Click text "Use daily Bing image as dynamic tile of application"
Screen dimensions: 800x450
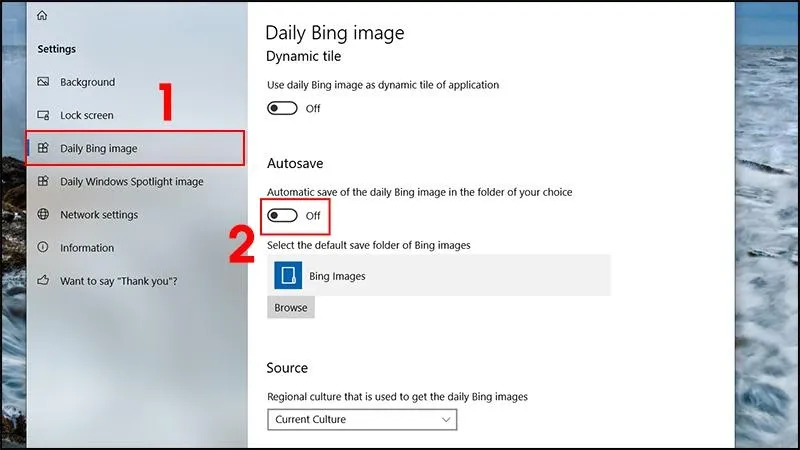[x=383, y=85]
